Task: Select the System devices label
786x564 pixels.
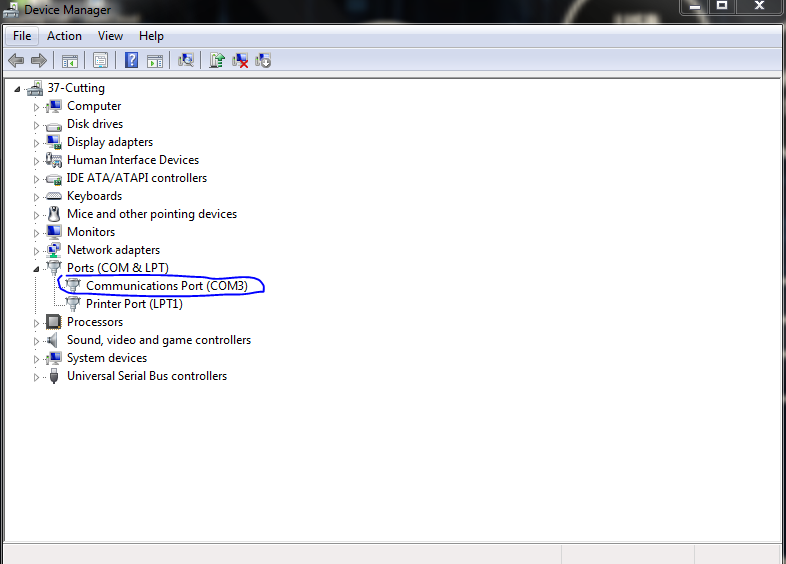Action: pyautogui.click(x=107, y=358)
